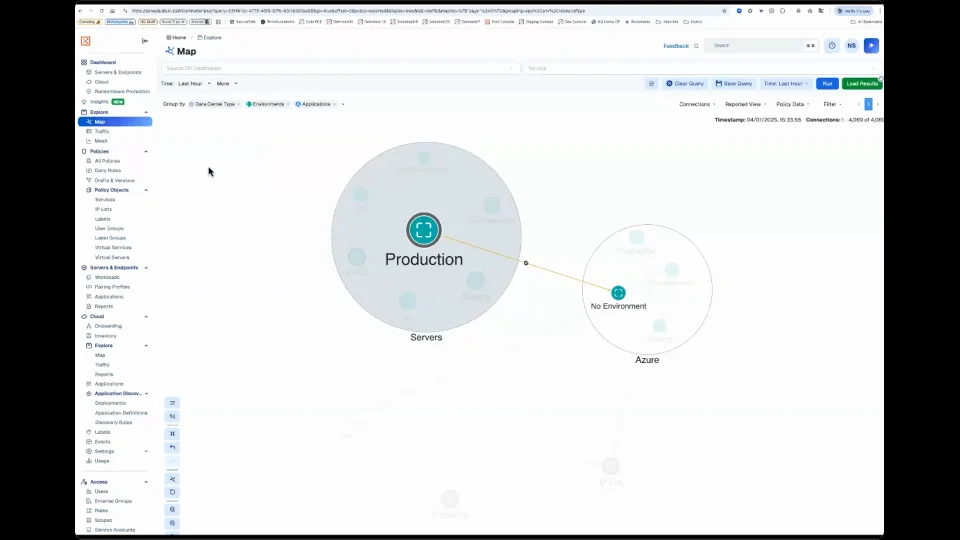
Task: Open the Time: Last Hour dropdown beside More
Action: pos(194,83)
